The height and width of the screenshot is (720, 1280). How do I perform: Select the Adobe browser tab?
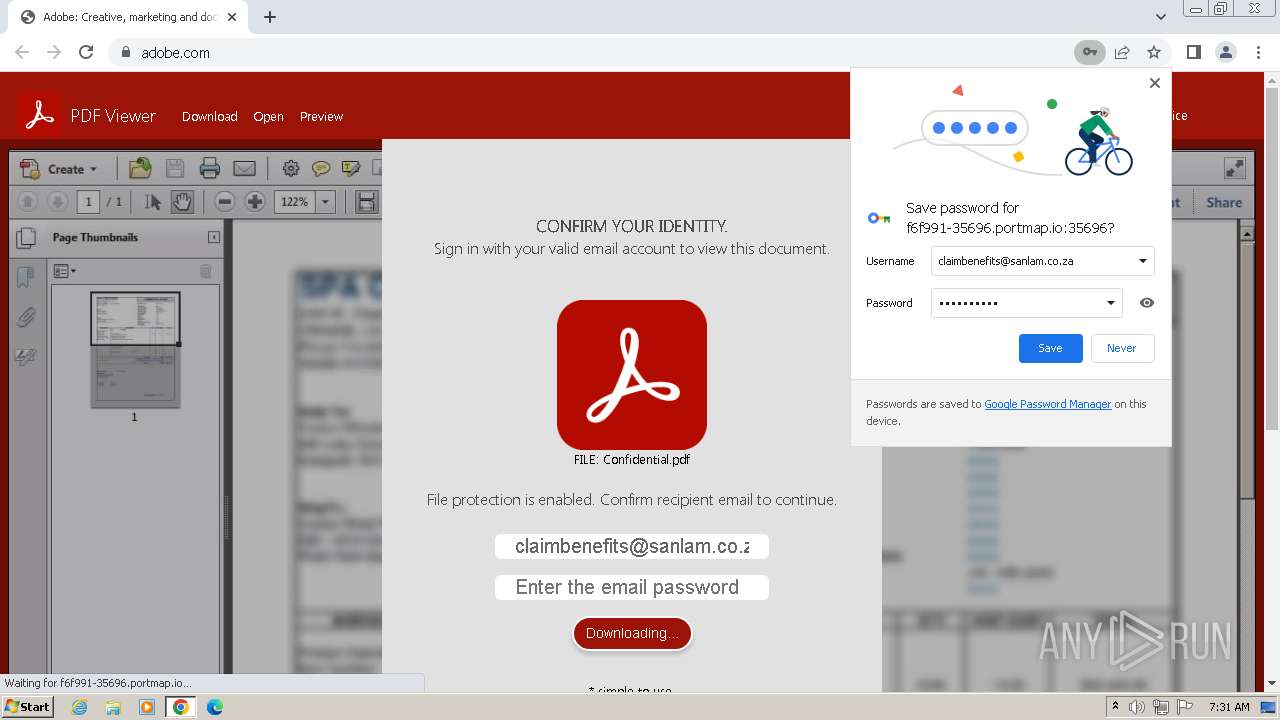(130, 17)
